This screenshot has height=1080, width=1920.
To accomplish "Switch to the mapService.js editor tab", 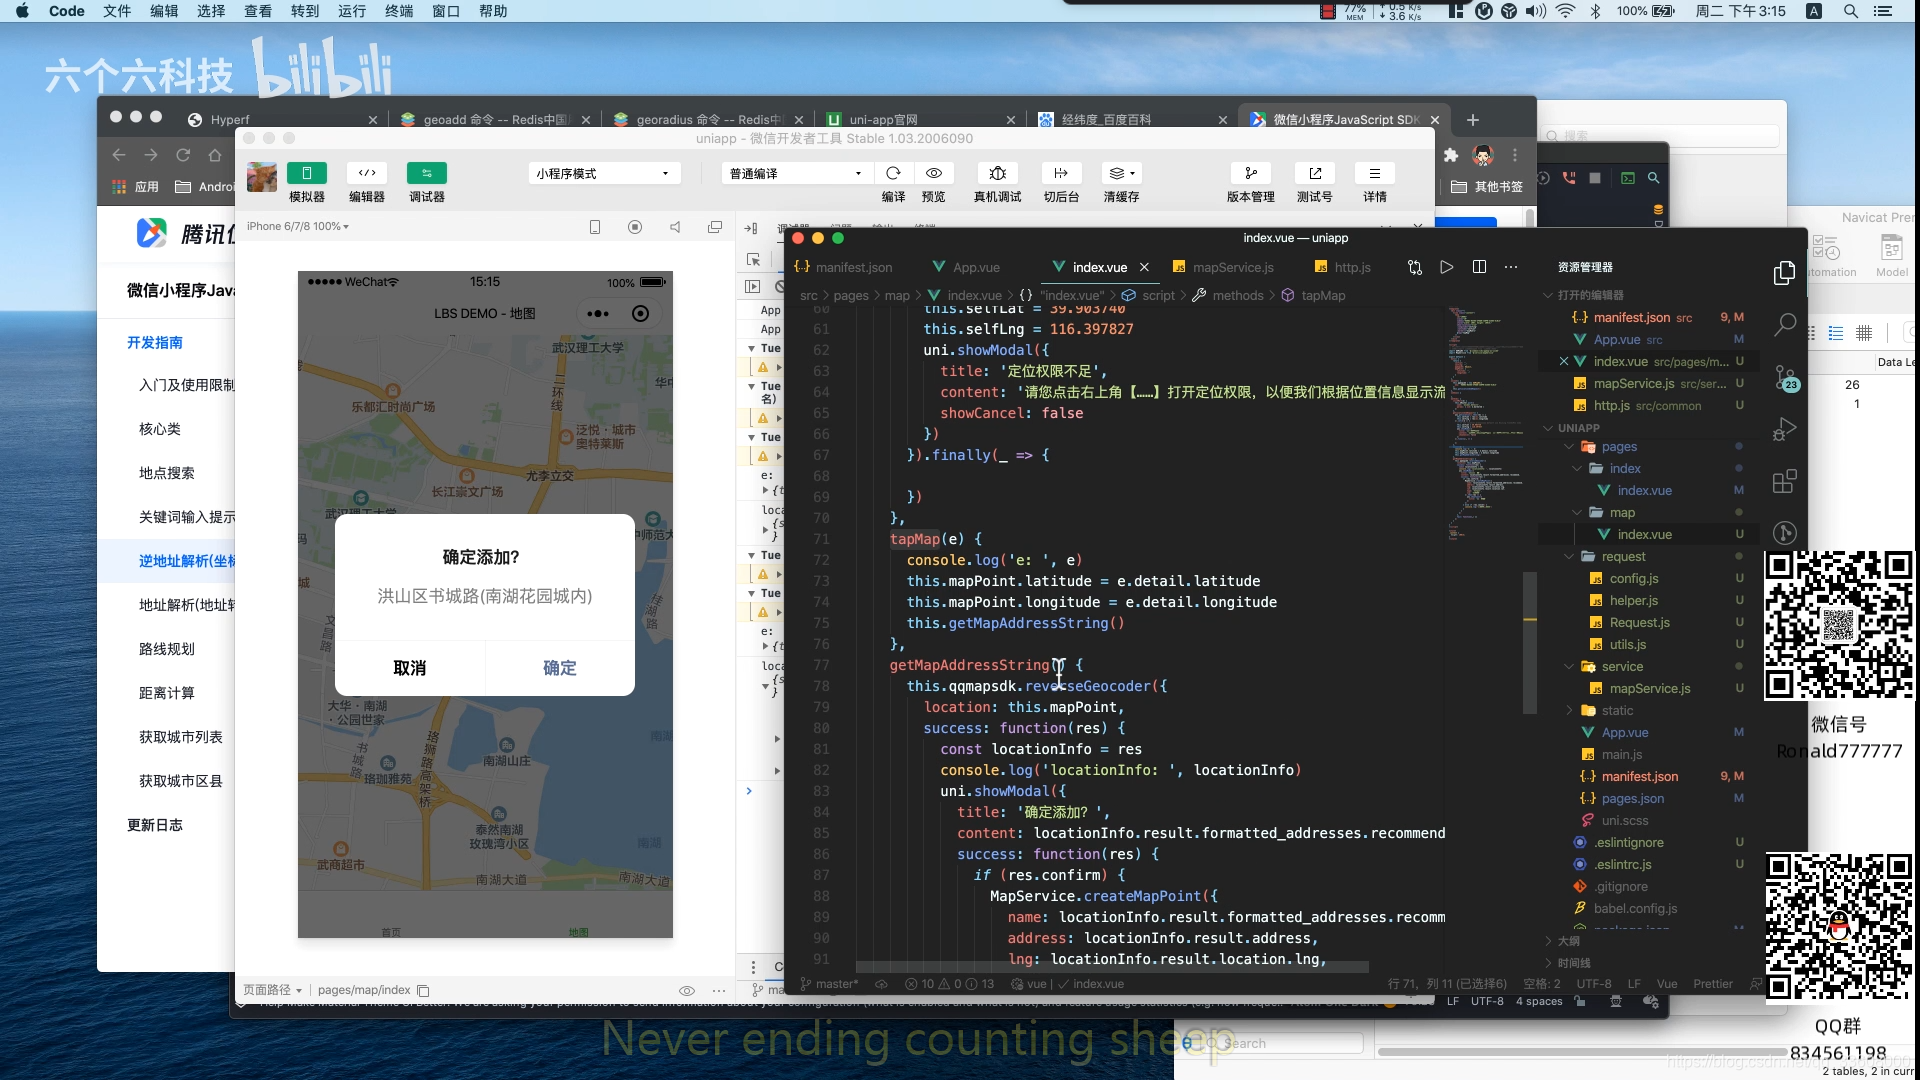I will [x=1232, y=267].
